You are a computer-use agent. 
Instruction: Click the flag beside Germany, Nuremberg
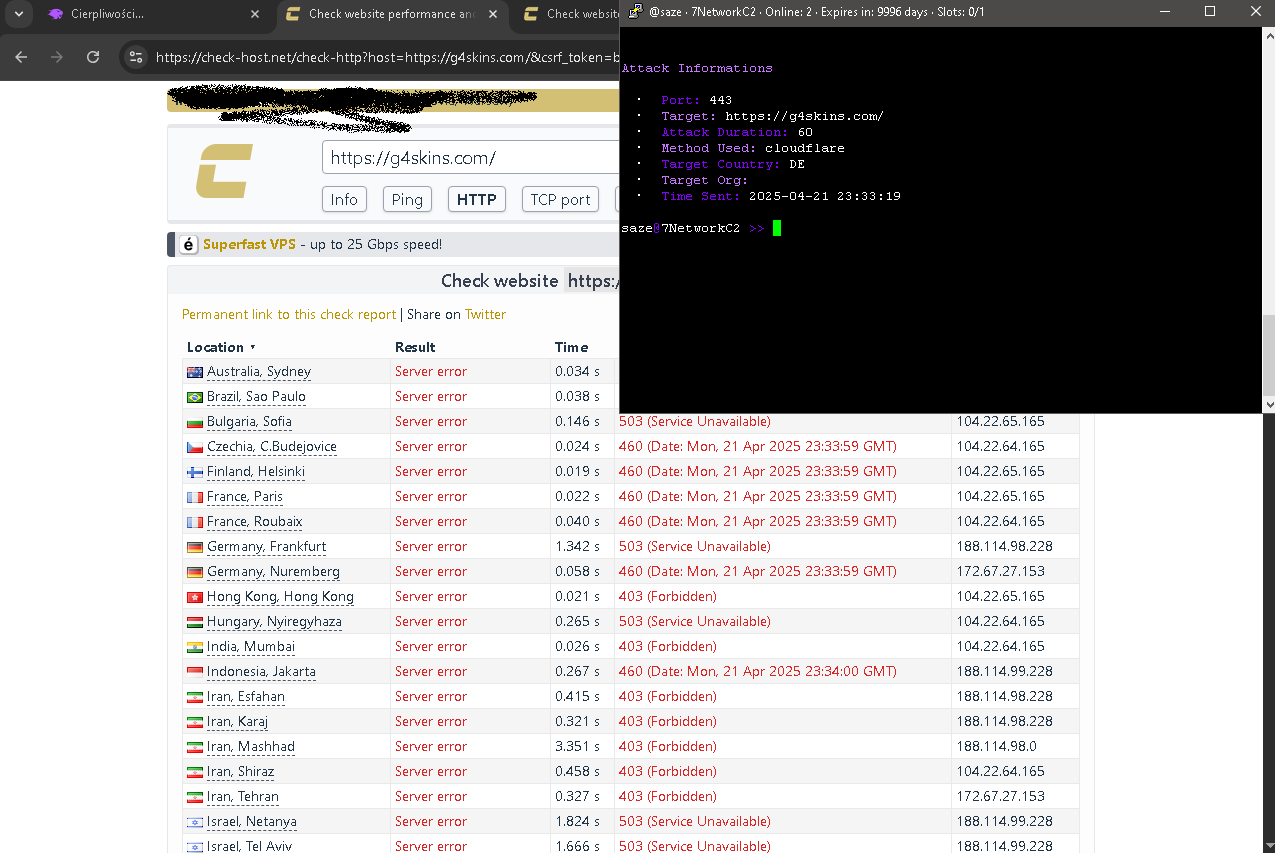195,572
